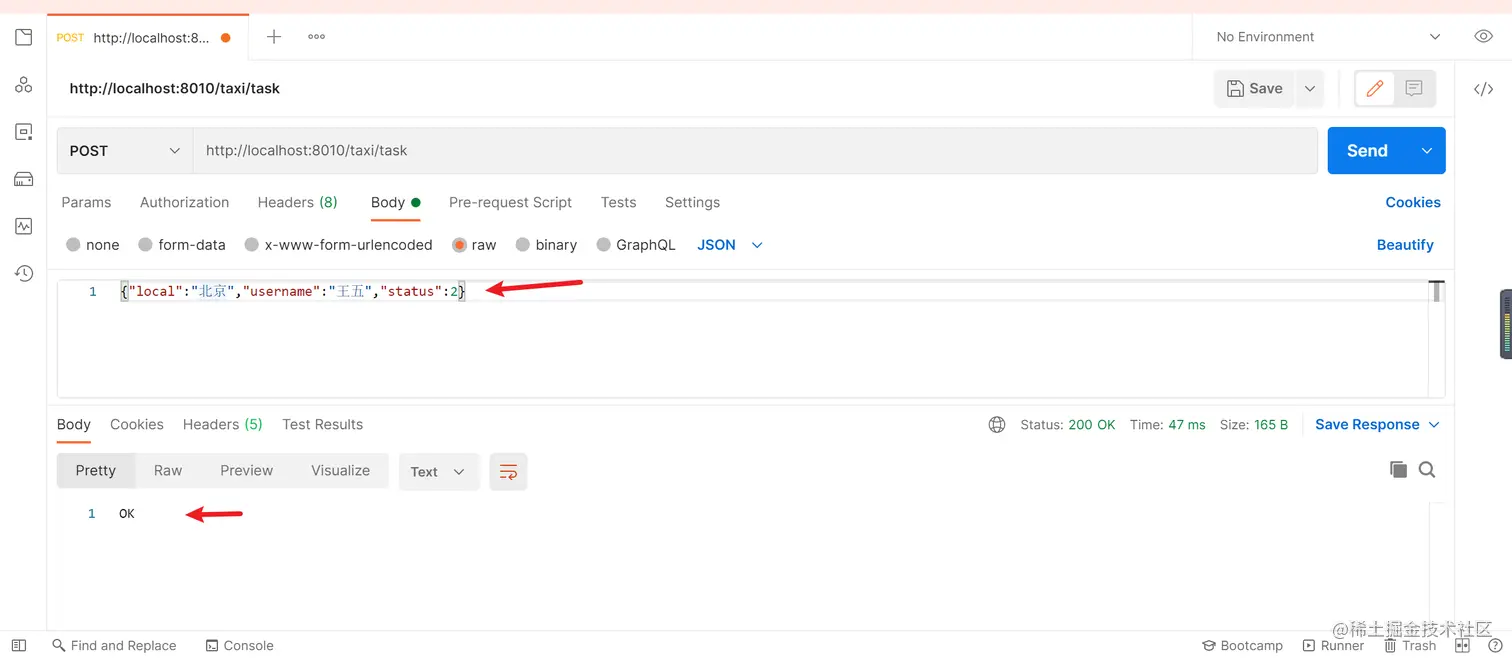Switch to the Params tab

pos(86,202)
